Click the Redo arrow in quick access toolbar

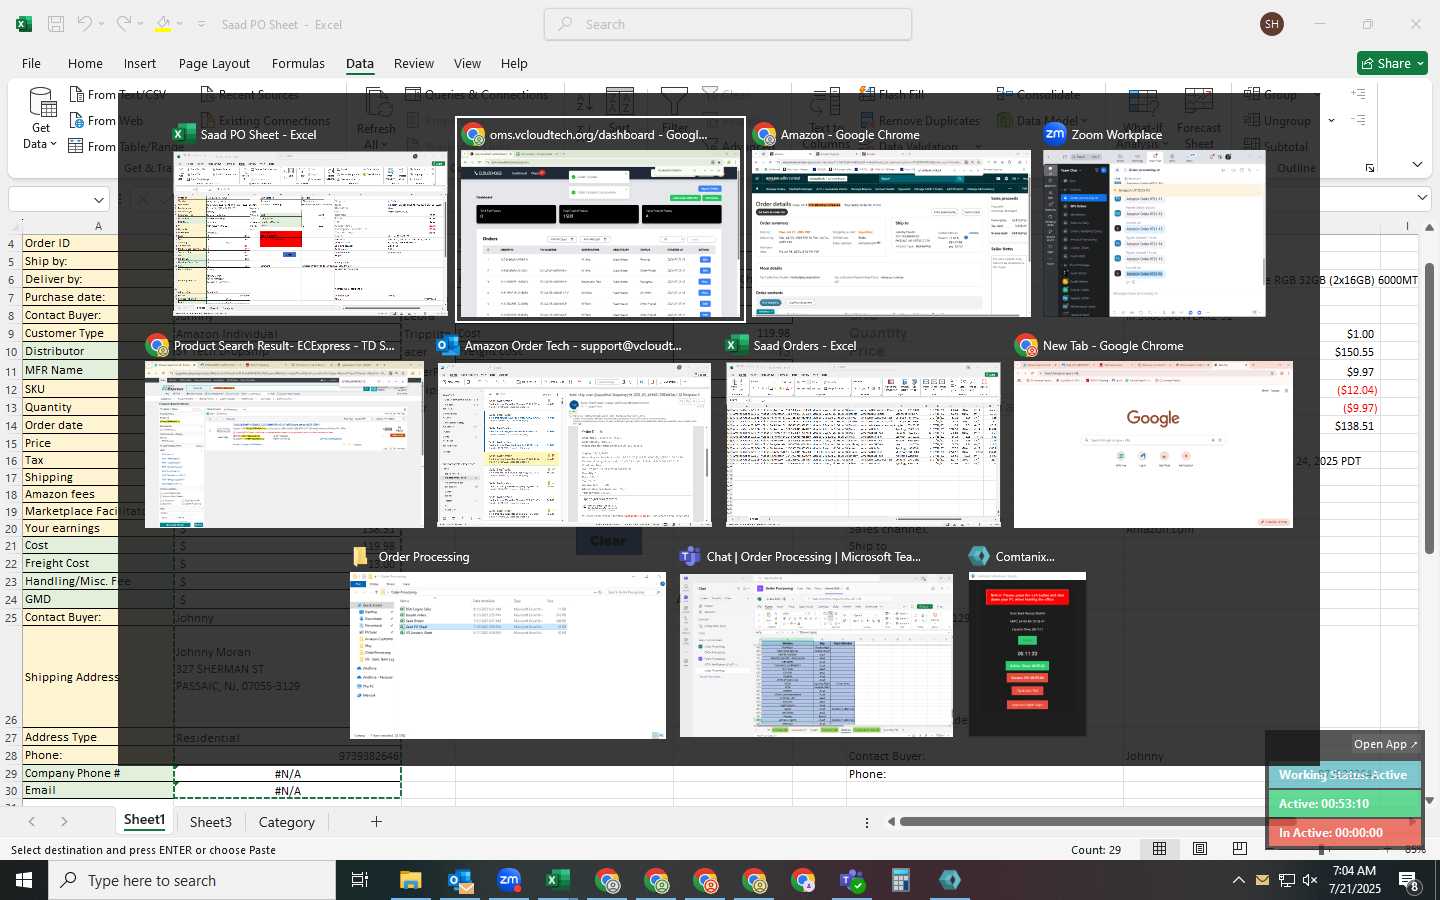[x=123, y=24]
